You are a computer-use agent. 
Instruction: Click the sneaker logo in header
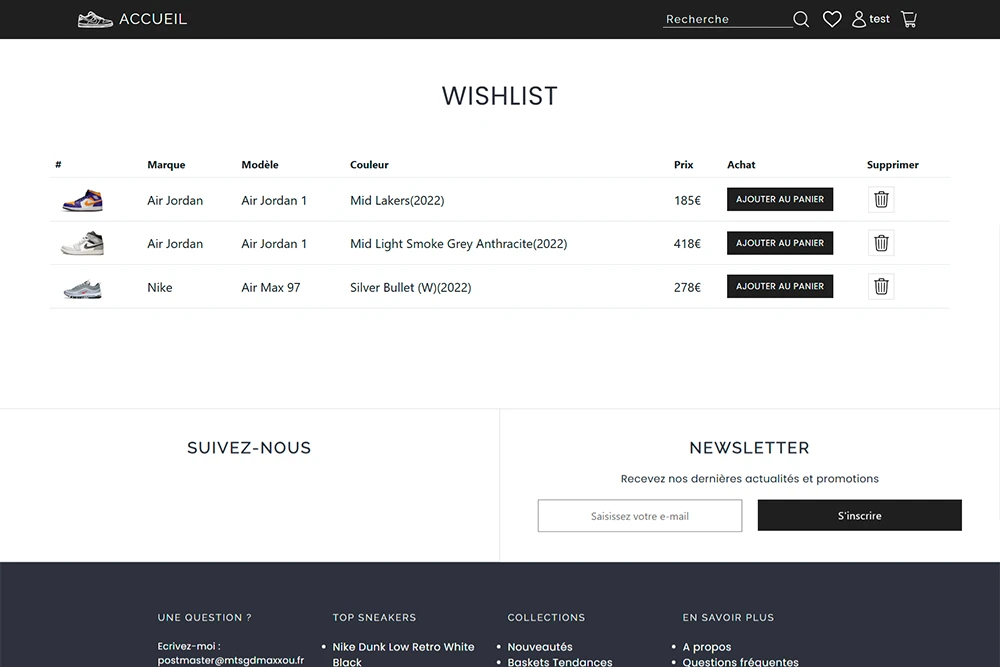pos(95,19)
